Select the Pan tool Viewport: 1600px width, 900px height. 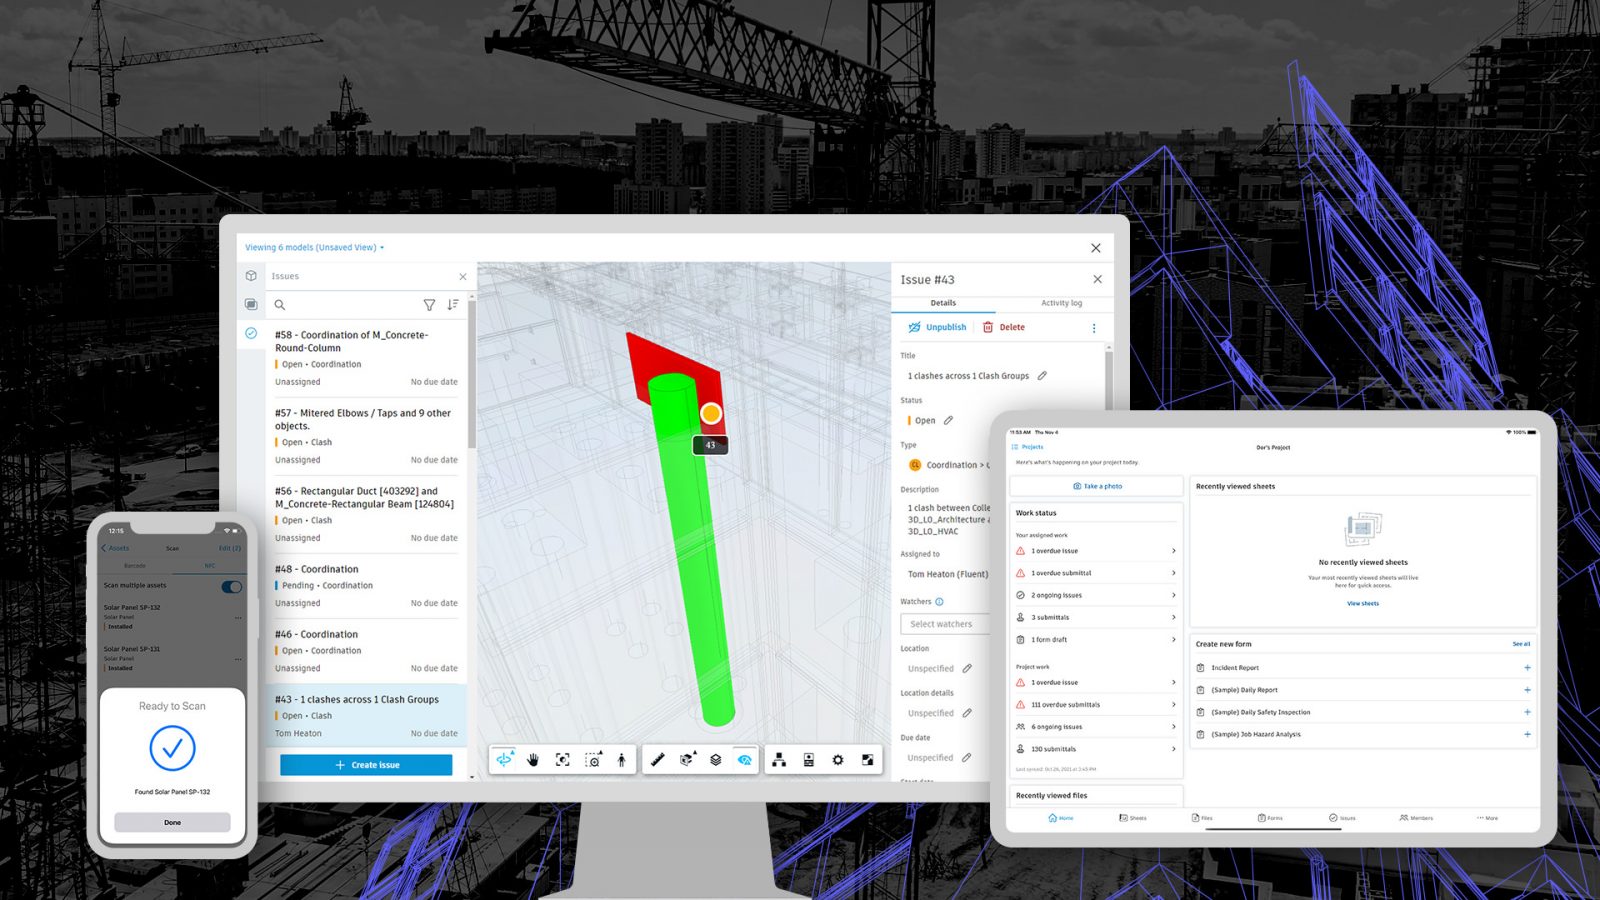coord(532,760)
